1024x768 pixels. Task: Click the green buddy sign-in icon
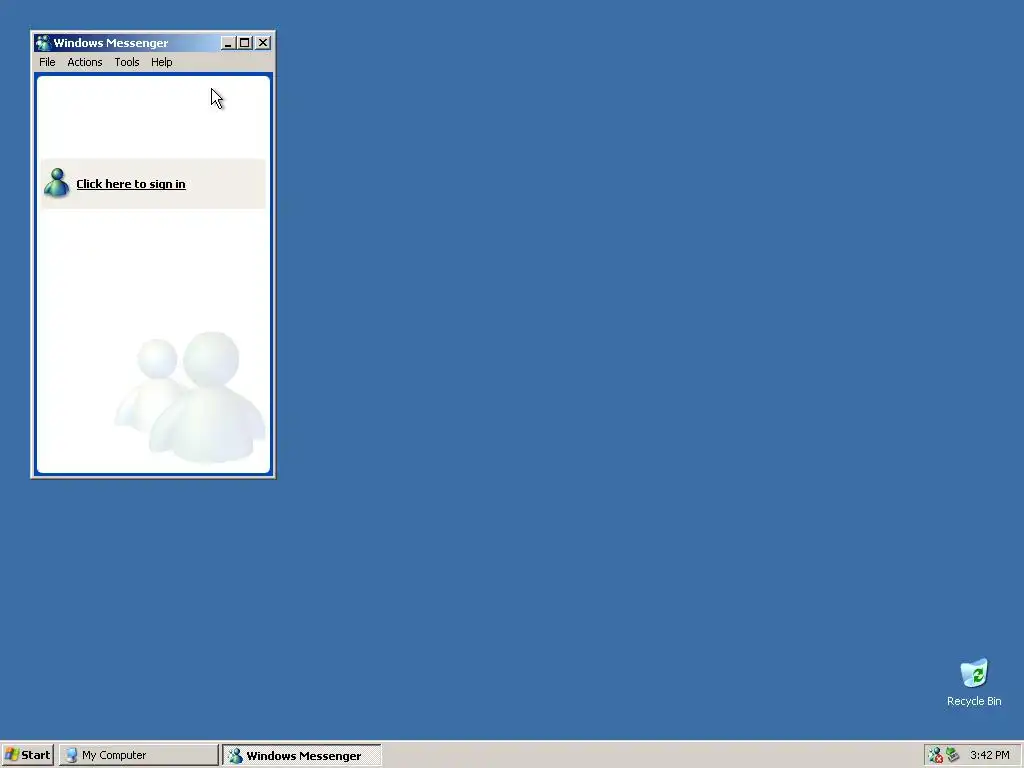pyautogui.click(x=57, y=183)
